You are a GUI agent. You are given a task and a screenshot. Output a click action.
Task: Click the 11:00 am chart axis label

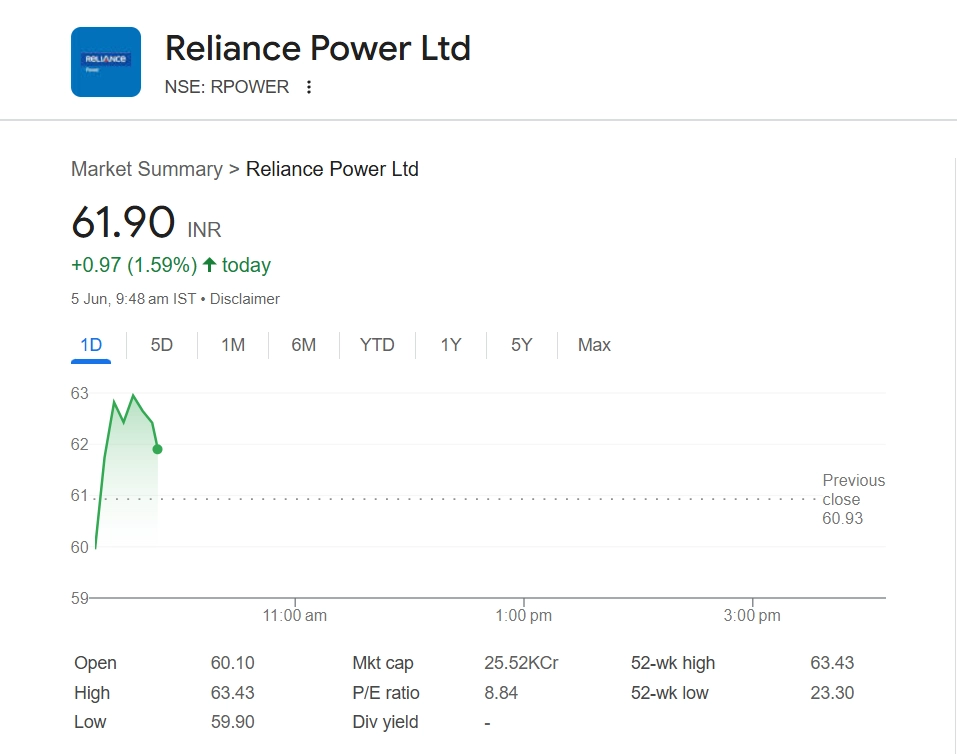(x=295, y=616)
